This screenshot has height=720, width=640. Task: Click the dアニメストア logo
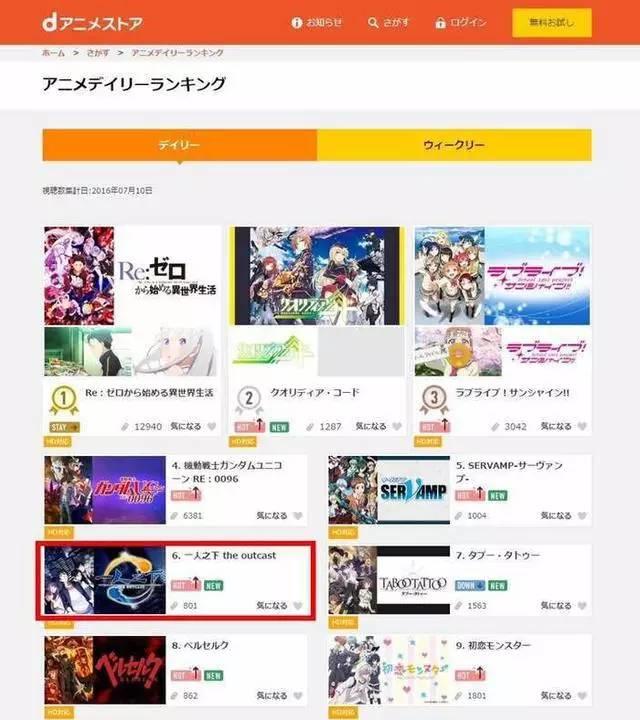point(92,23)
